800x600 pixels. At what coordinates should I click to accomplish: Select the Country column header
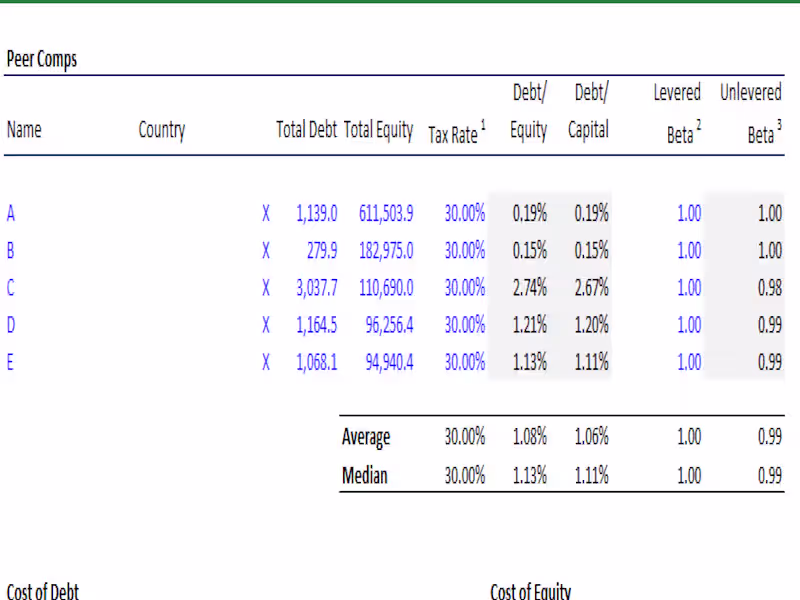pos(161,129)
